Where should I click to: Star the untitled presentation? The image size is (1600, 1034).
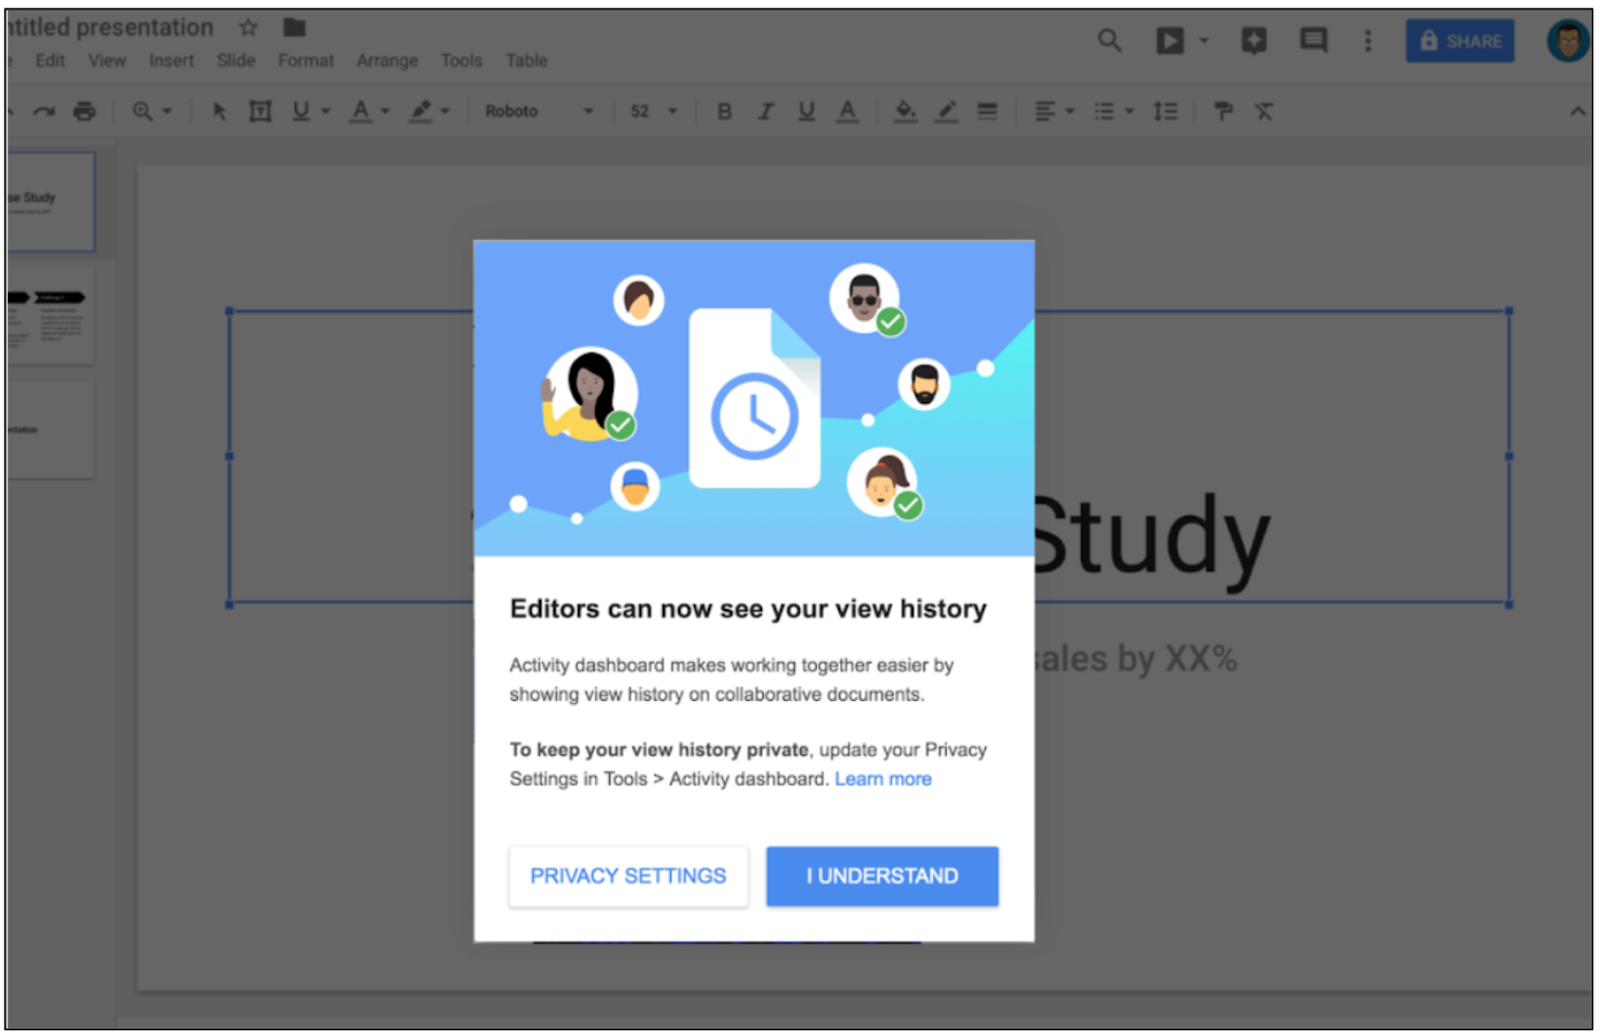tap(248, 27)
